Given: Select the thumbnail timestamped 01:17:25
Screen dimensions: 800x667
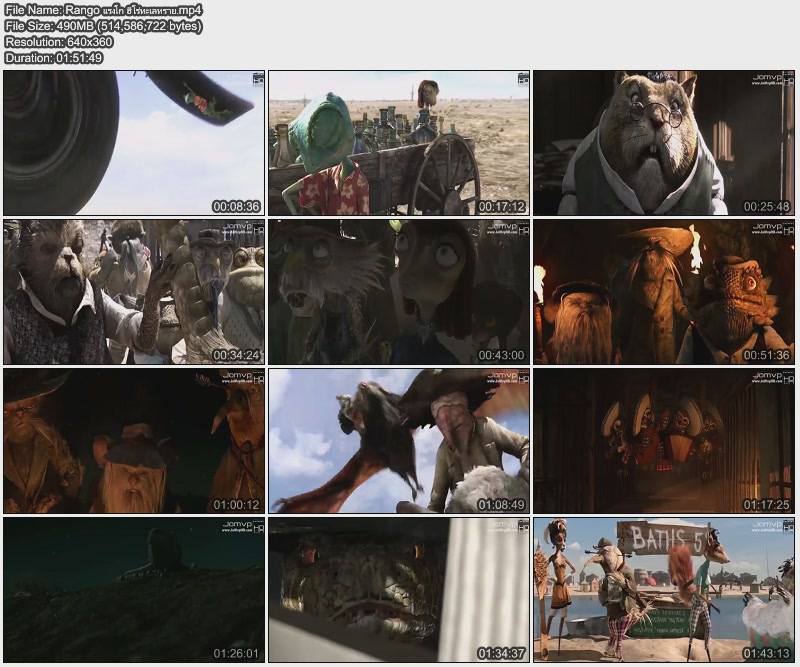Looking at the screenshot, I should [x=664, y=441].
